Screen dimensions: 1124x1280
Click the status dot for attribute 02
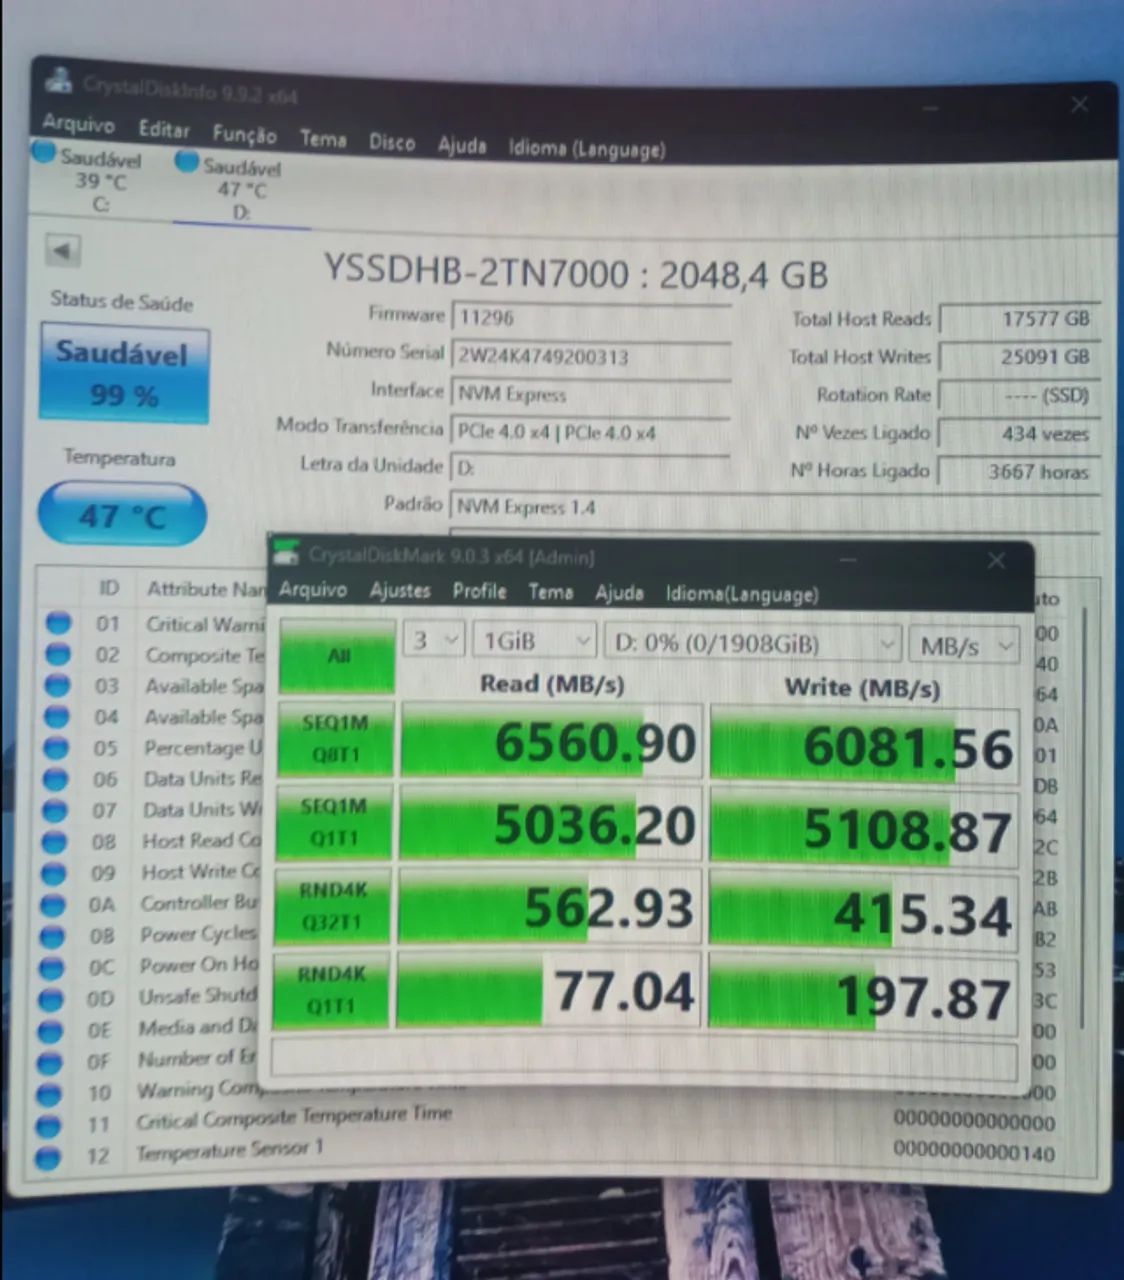[x=58, y=654]
